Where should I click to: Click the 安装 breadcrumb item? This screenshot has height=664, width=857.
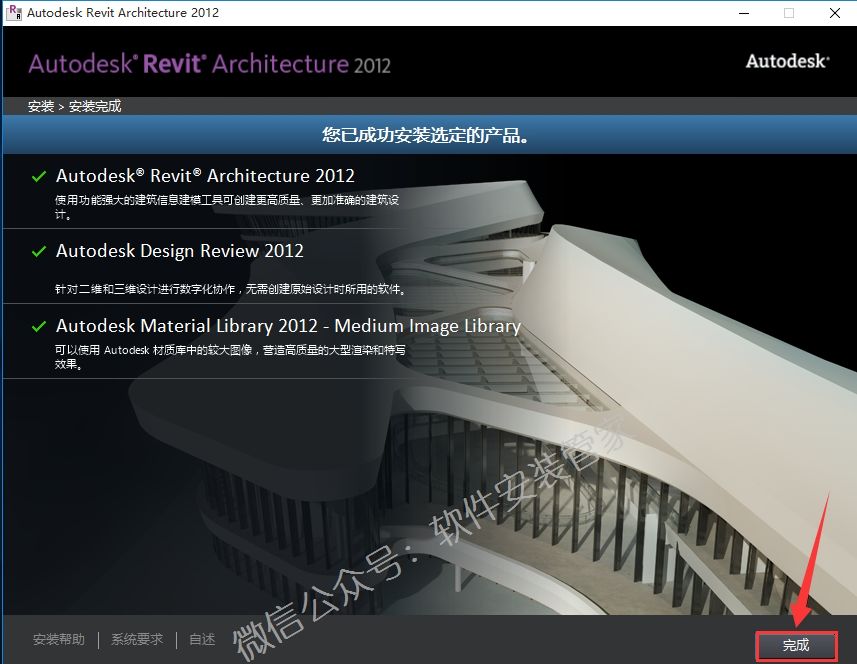click(41, 106)
